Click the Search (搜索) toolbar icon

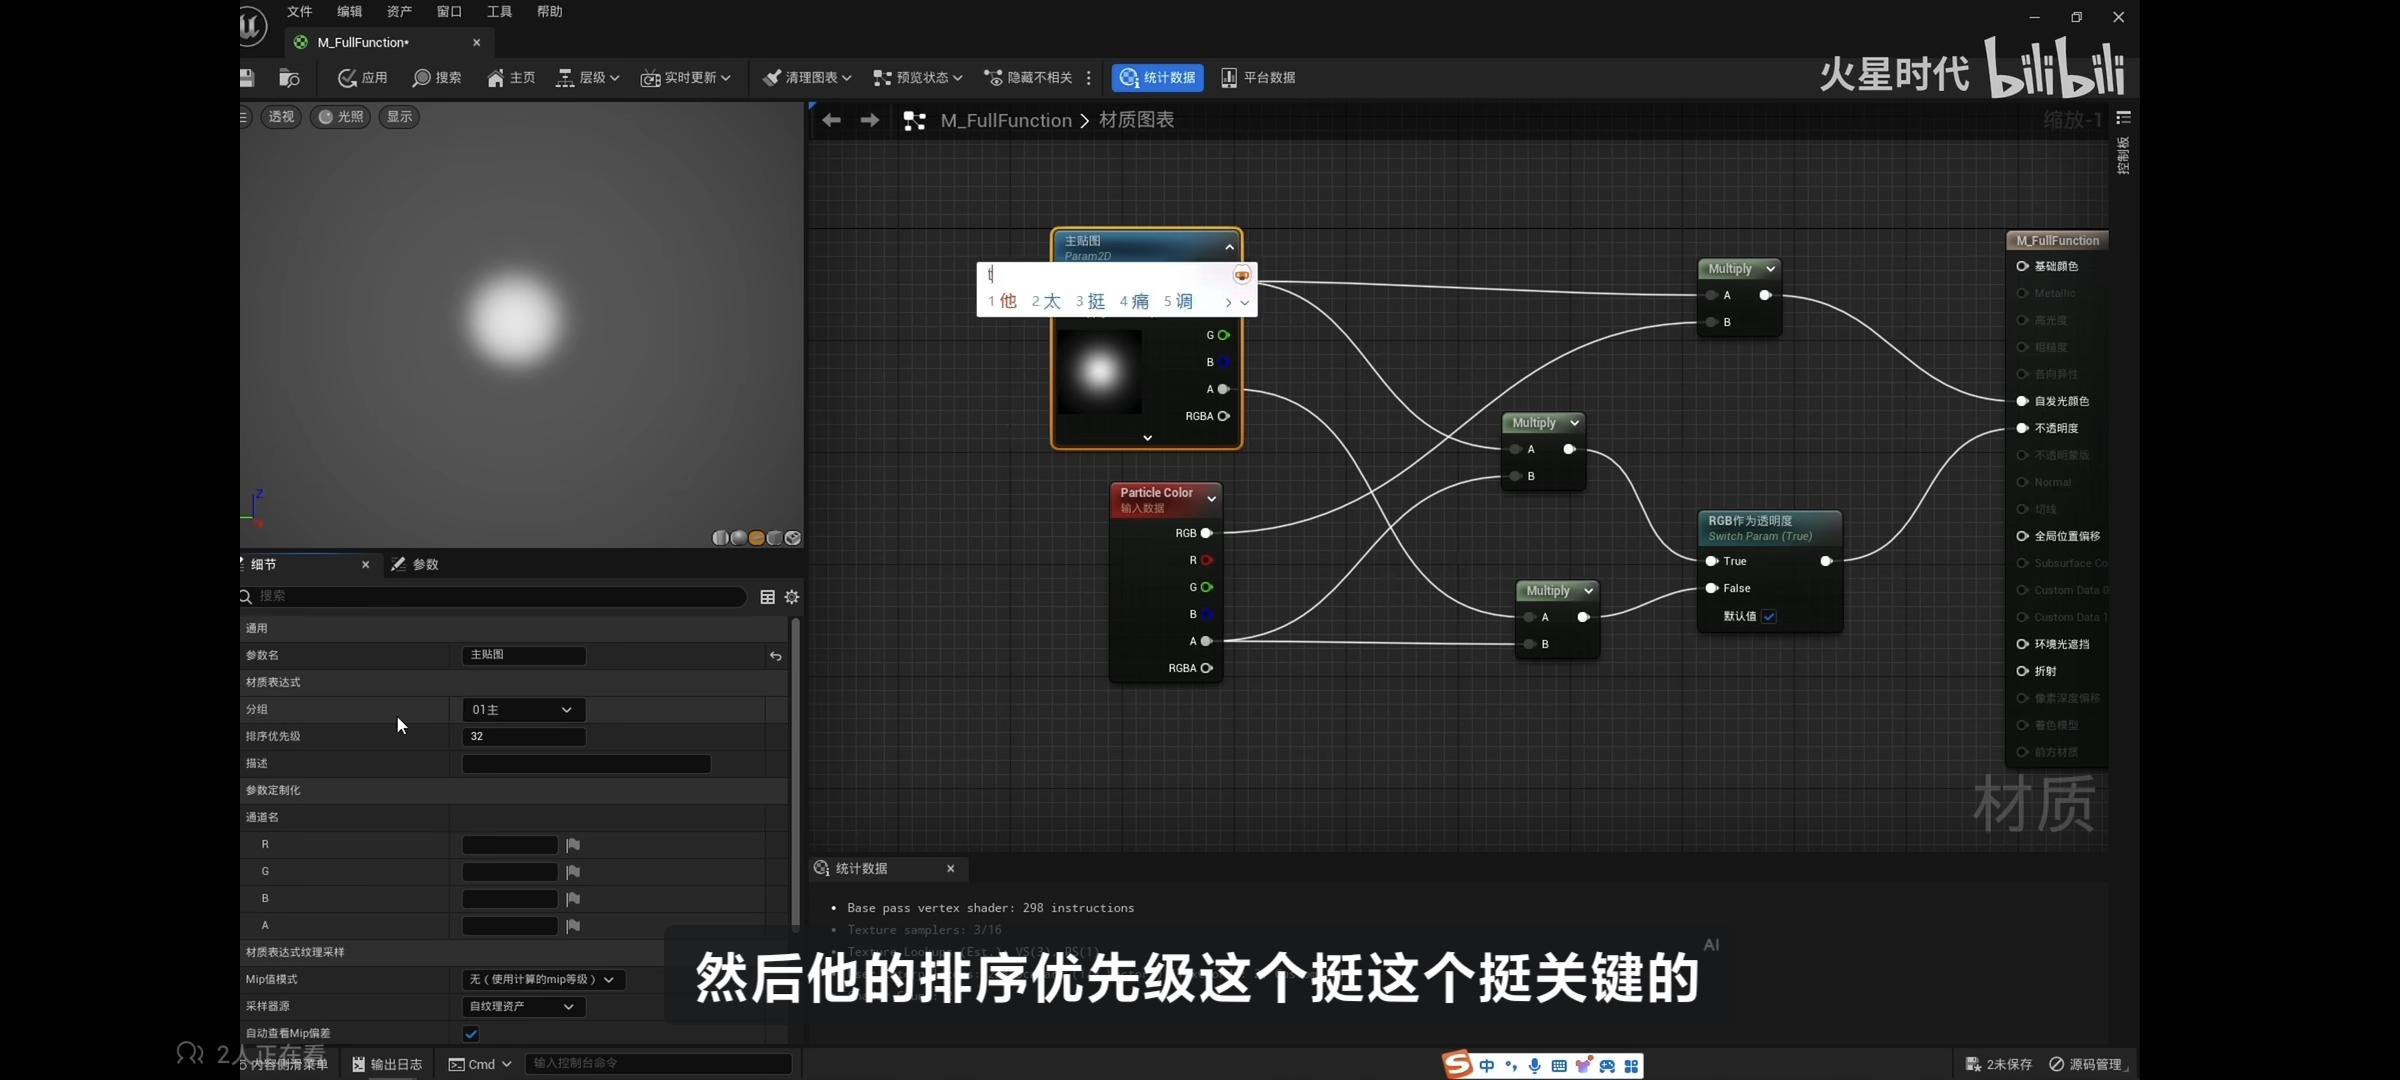pyautogui.click(x=437, y=77)
